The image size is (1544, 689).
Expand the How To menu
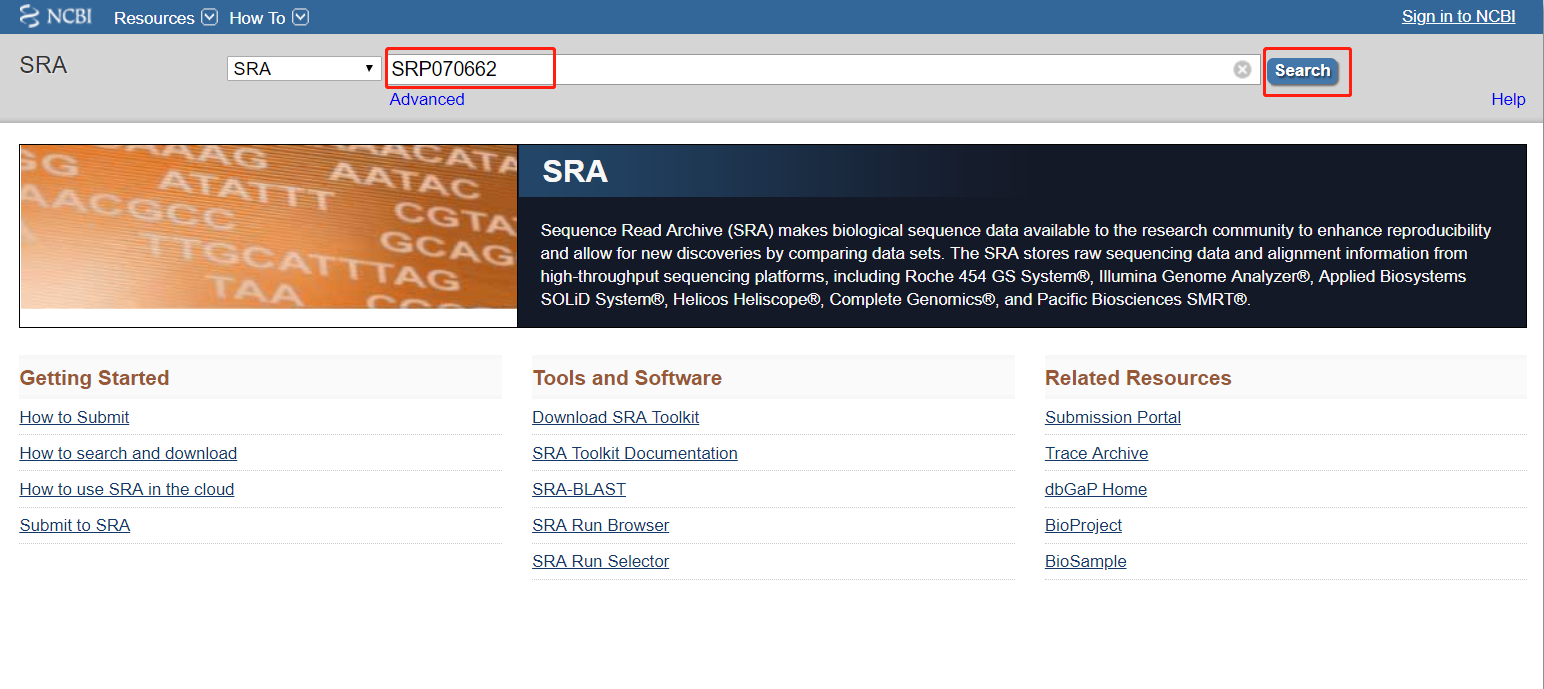pyautogui.click(x=269, y=18)
